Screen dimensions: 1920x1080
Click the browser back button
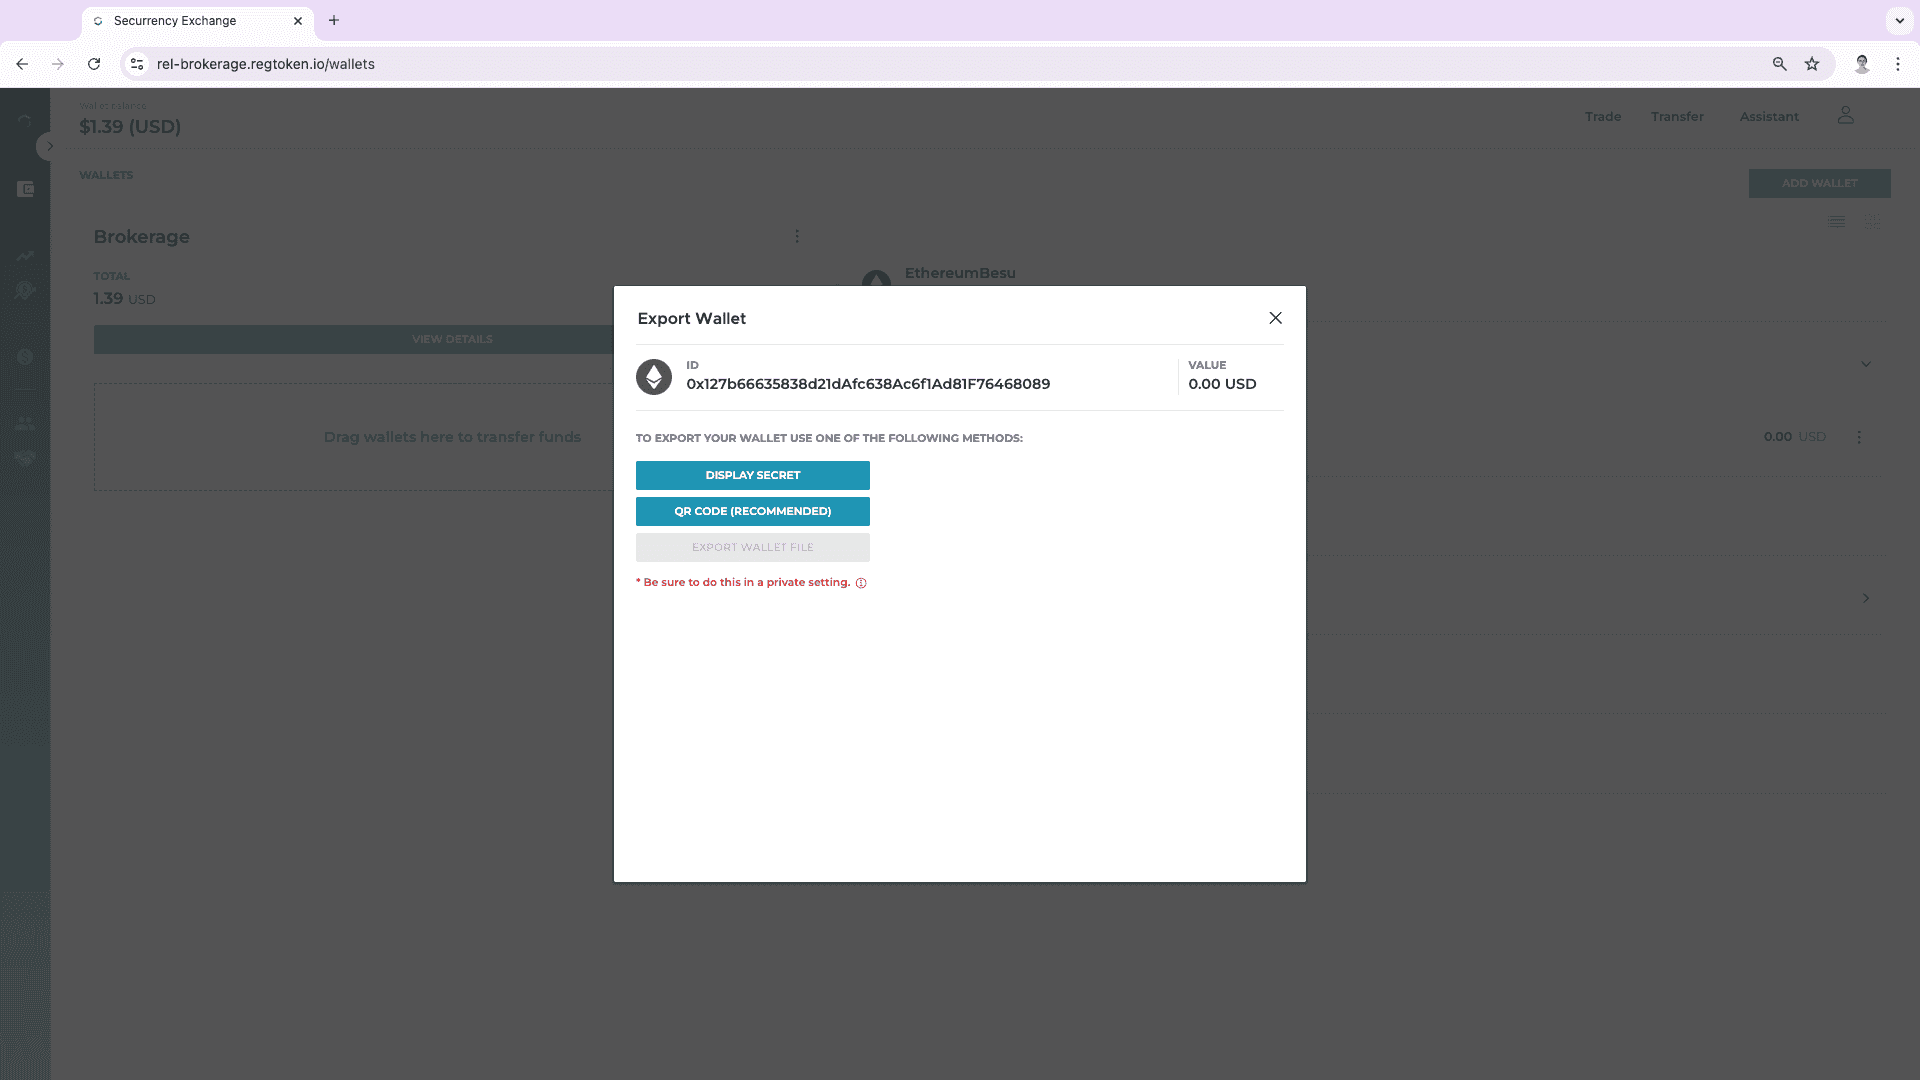22,64
